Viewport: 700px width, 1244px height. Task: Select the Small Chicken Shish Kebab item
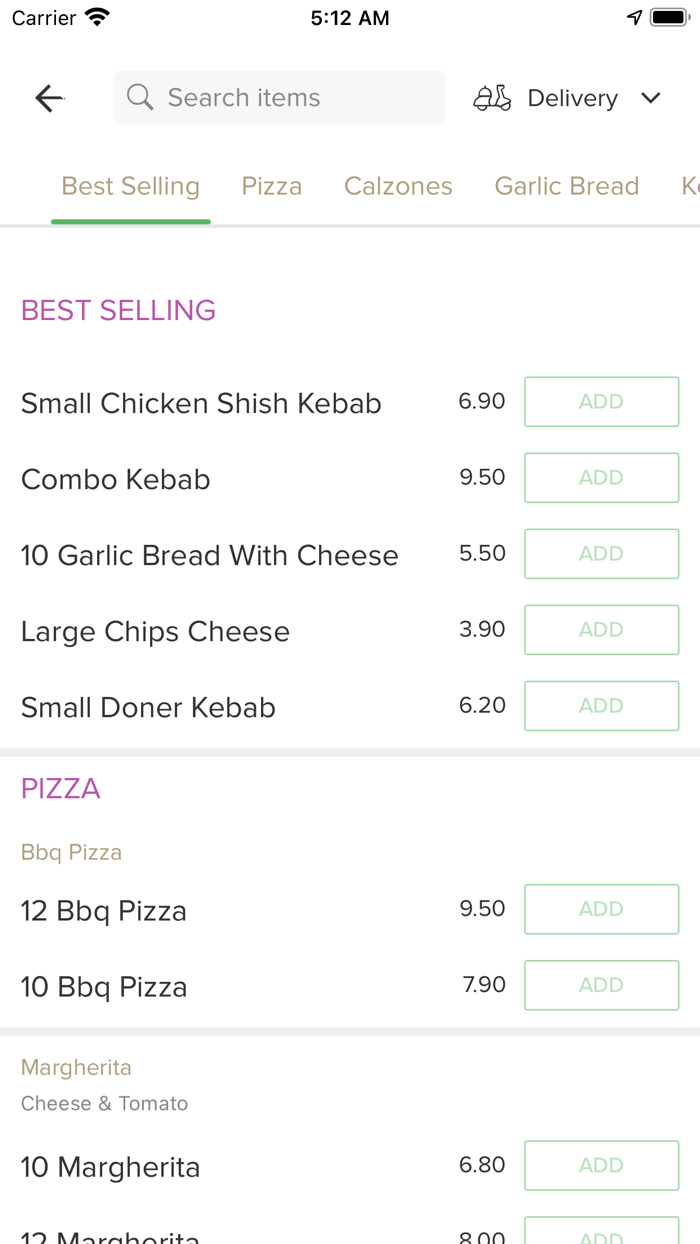tap(200, 402)
